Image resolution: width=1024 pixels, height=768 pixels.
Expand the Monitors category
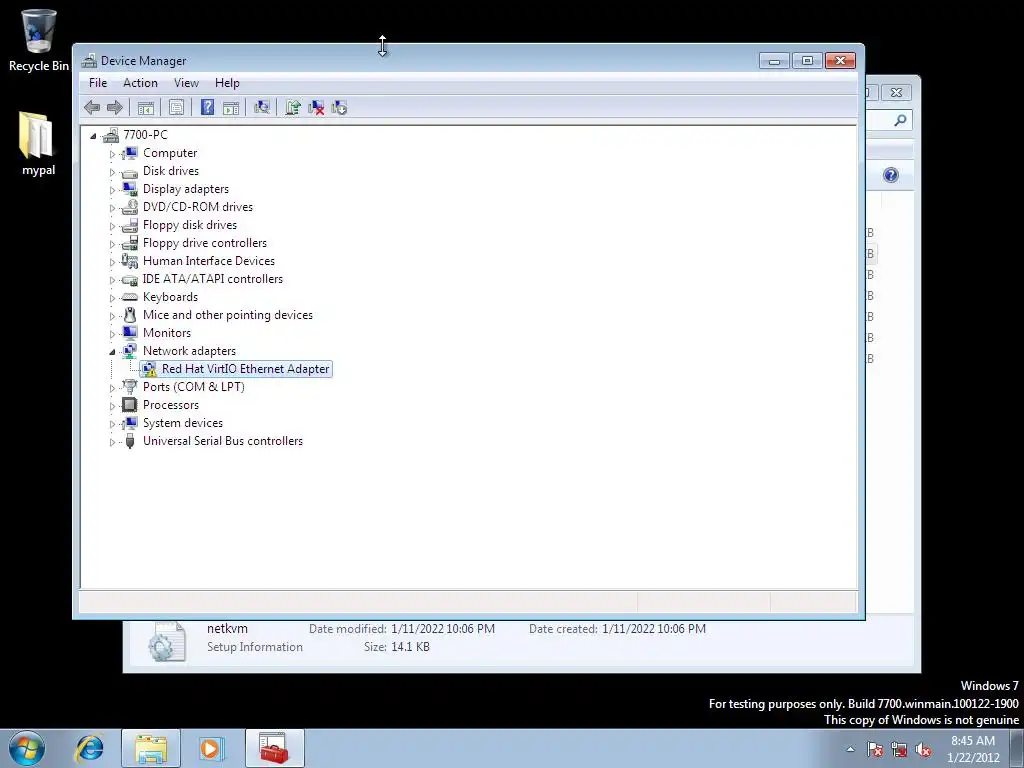click(x=112, y=334)
